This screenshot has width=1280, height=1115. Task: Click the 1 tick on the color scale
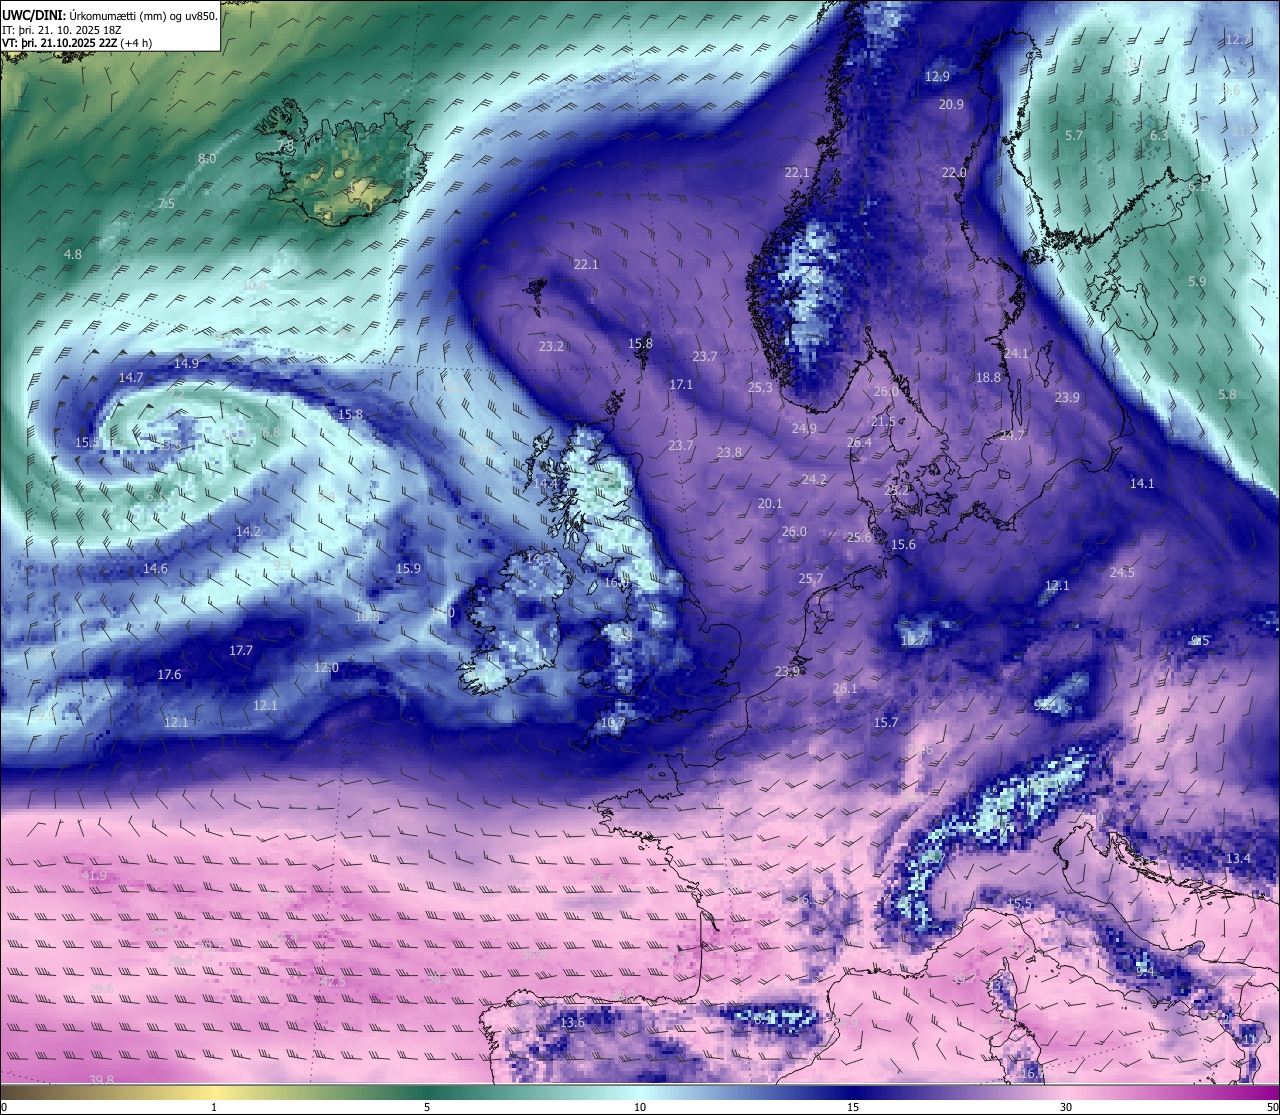(214, 1107)
